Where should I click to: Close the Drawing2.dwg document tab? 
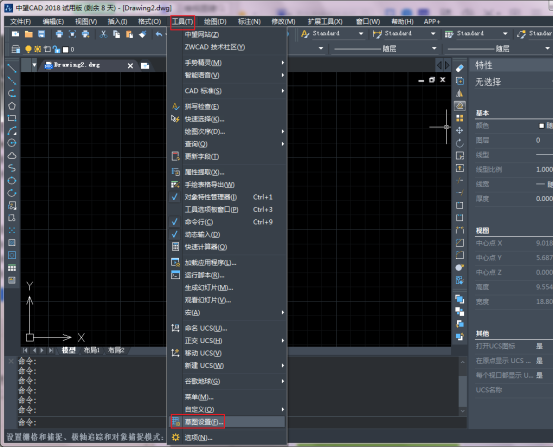[130, 66]
